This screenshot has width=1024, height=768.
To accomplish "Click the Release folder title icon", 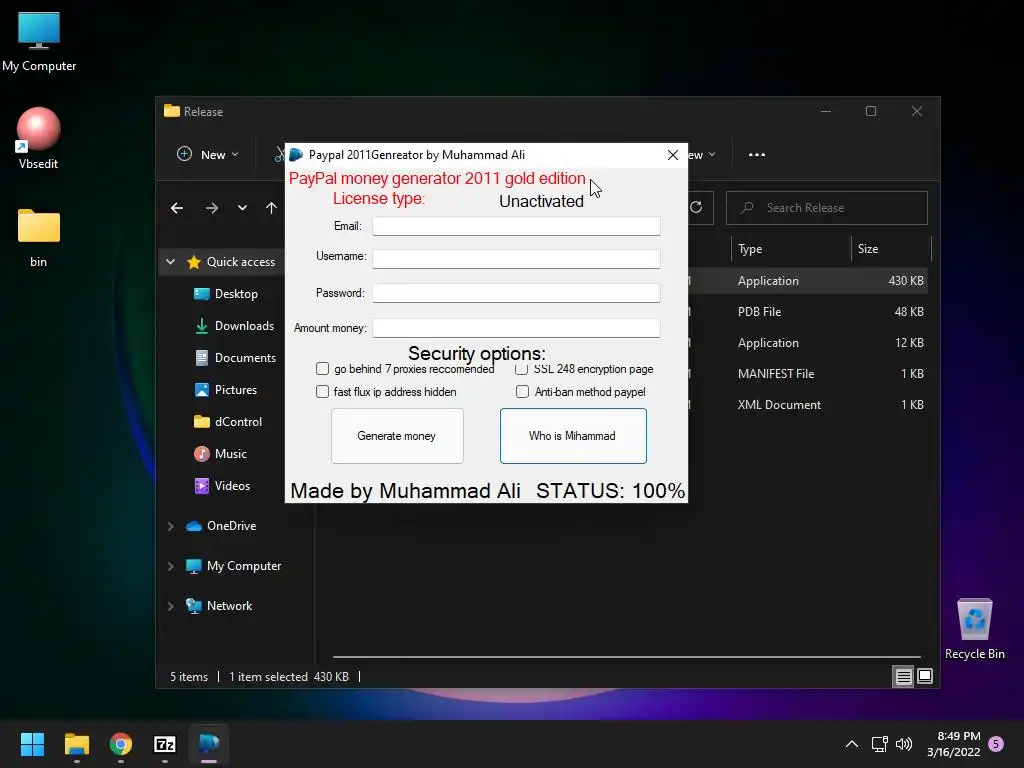I will point(172,111).
